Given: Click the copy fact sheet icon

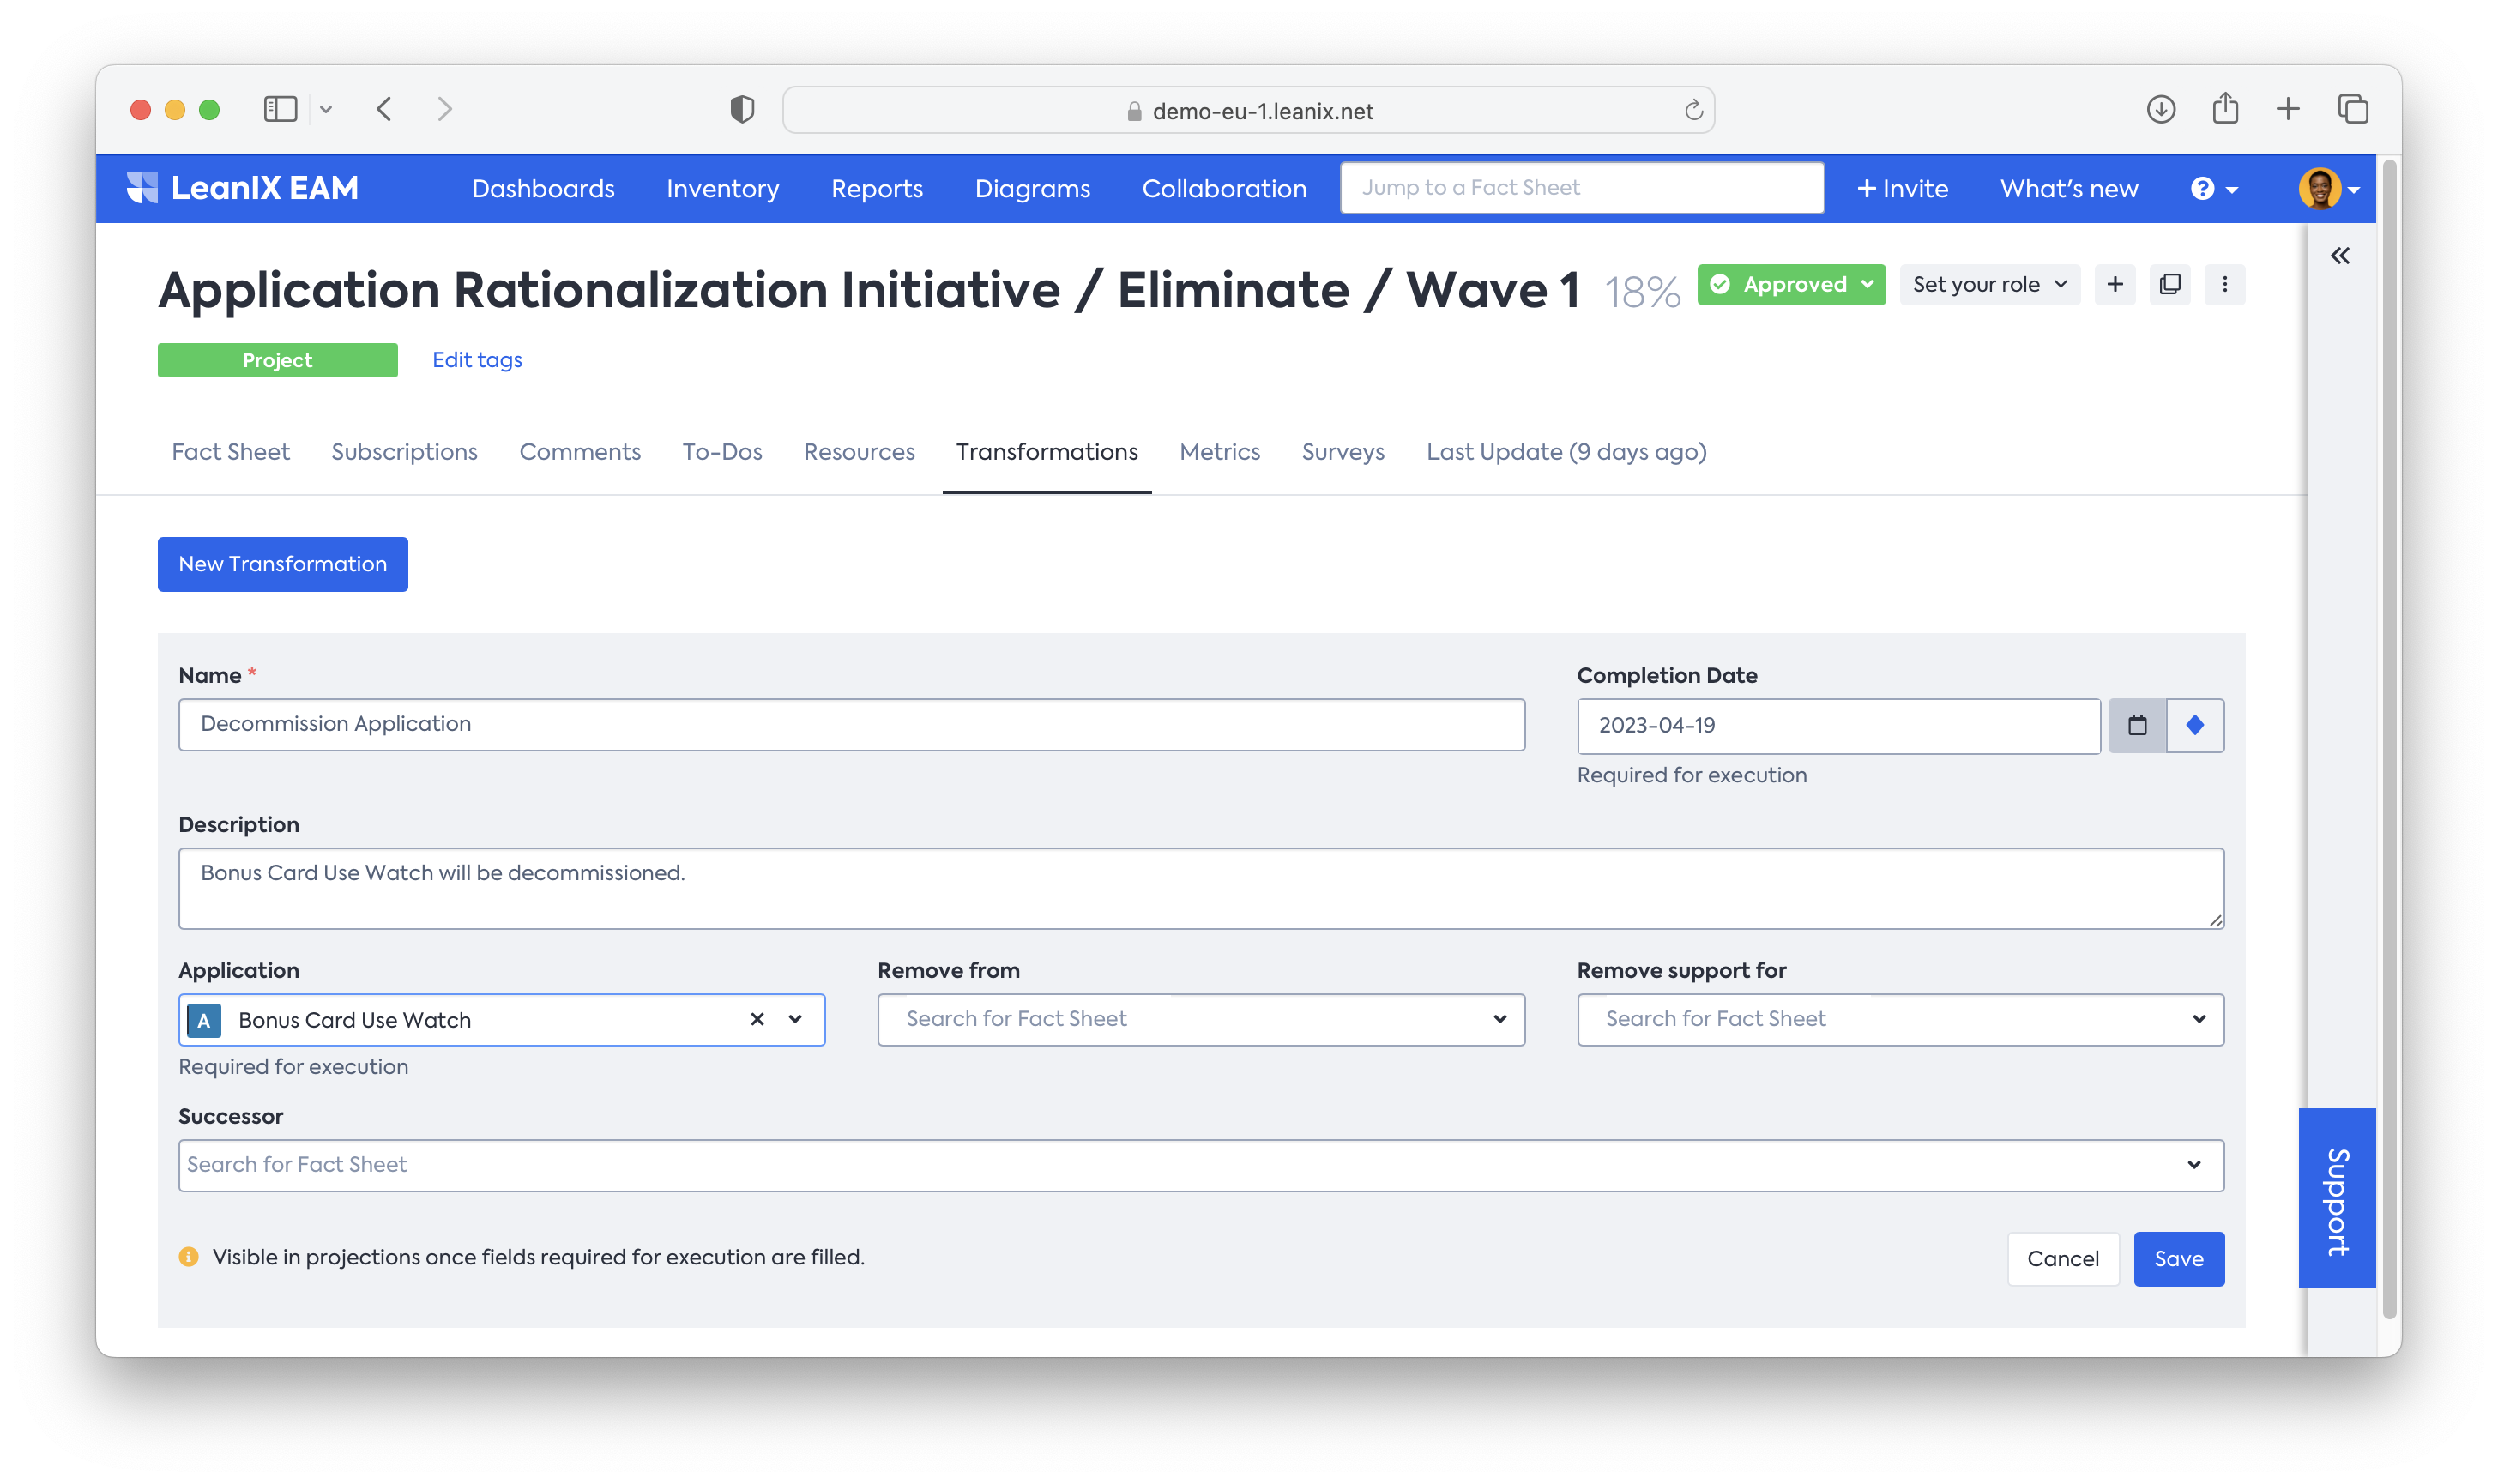Looking at the screenshot, I should (2169, 284).
